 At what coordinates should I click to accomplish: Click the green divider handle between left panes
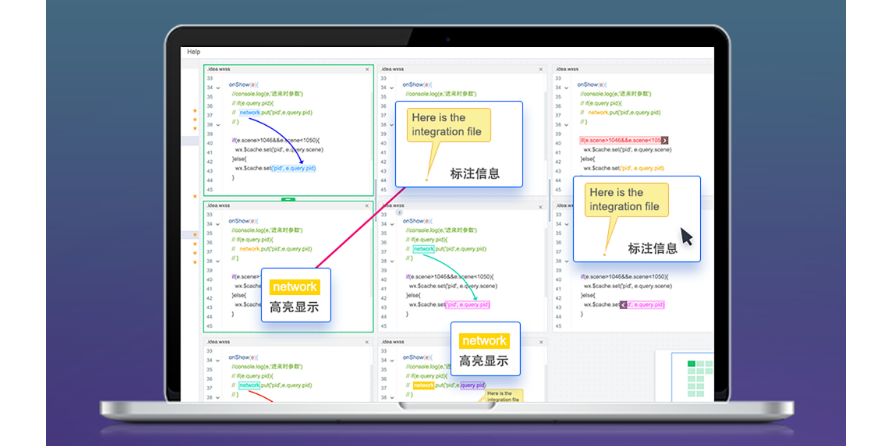pos(288,199)
